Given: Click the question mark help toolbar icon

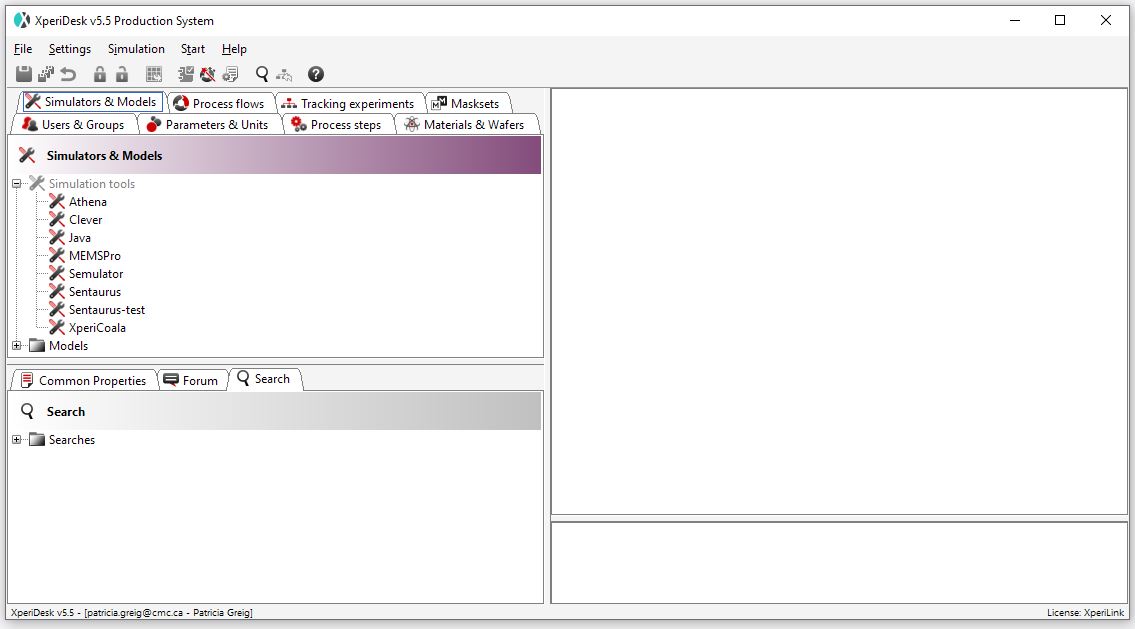Looking at the screenshot, I should coord(316,74).
